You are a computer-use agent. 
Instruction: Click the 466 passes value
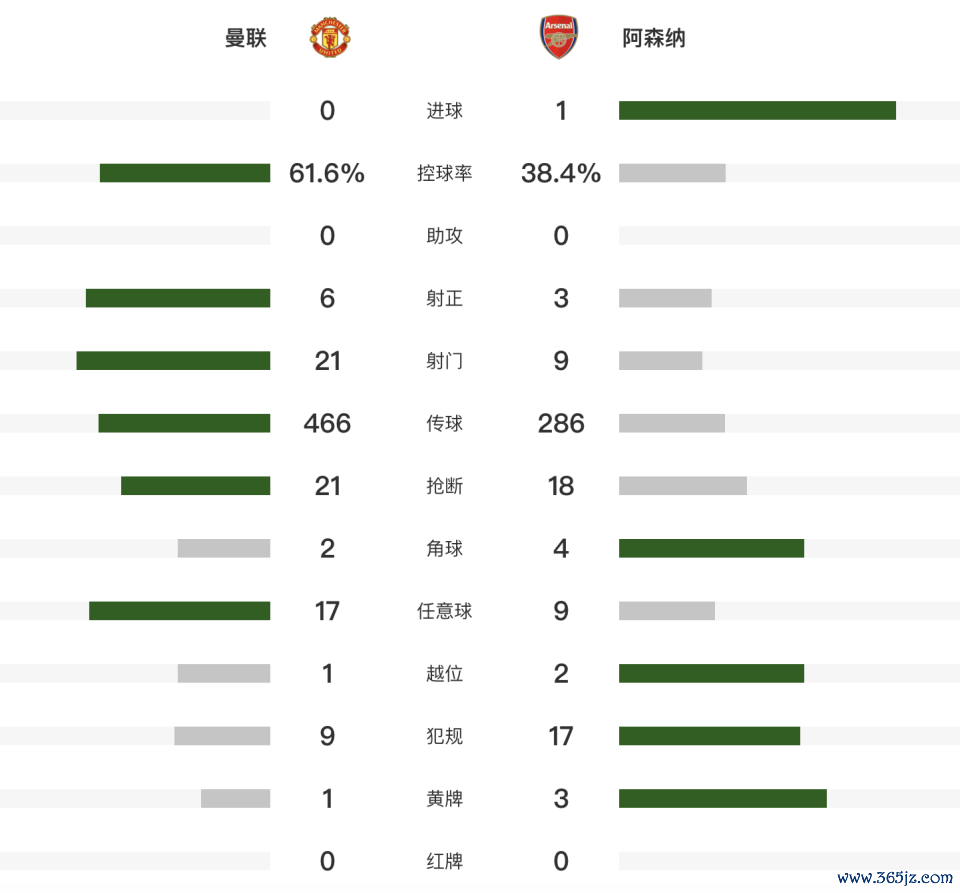click(327, 424)
